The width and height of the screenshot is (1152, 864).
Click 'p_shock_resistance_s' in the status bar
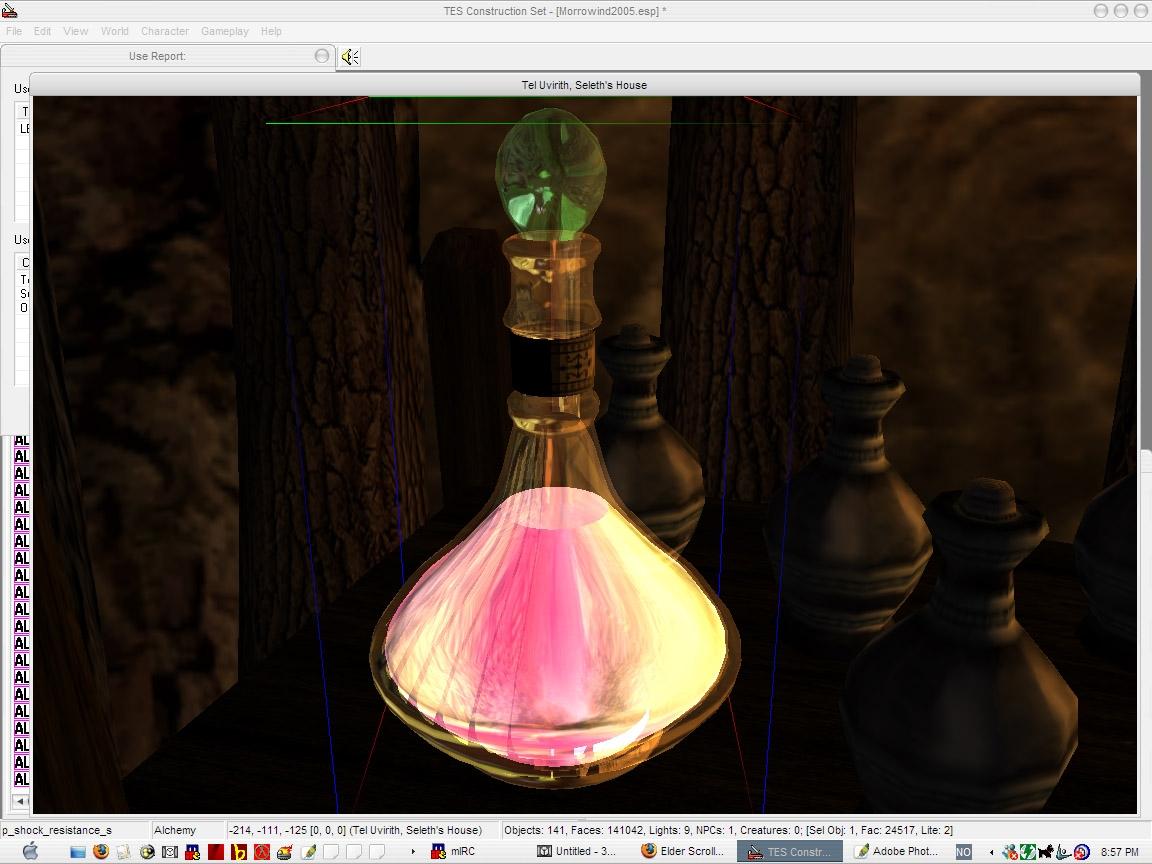(57, 830)
